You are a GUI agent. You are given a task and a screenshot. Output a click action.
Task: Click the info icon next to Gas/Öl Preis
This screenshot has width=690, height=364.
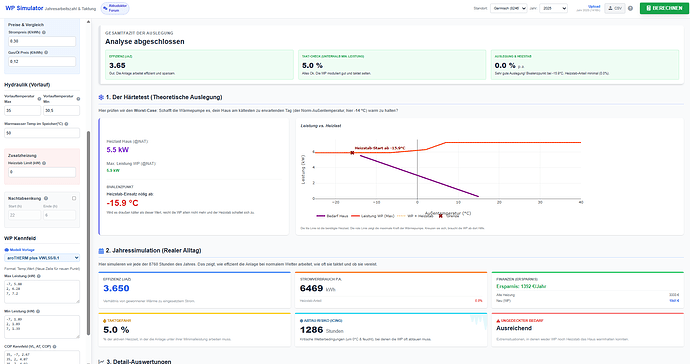[x=46, y=52]
